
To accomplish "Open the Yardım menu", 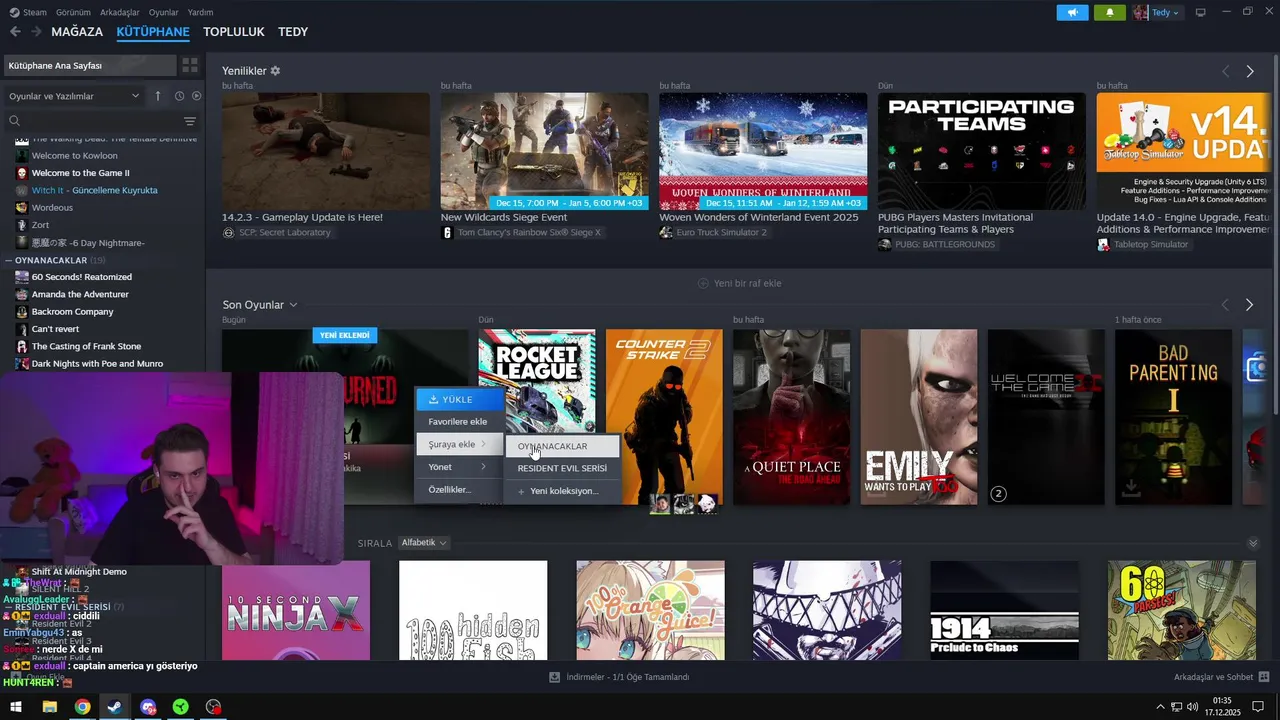I will tap(200, 12).
